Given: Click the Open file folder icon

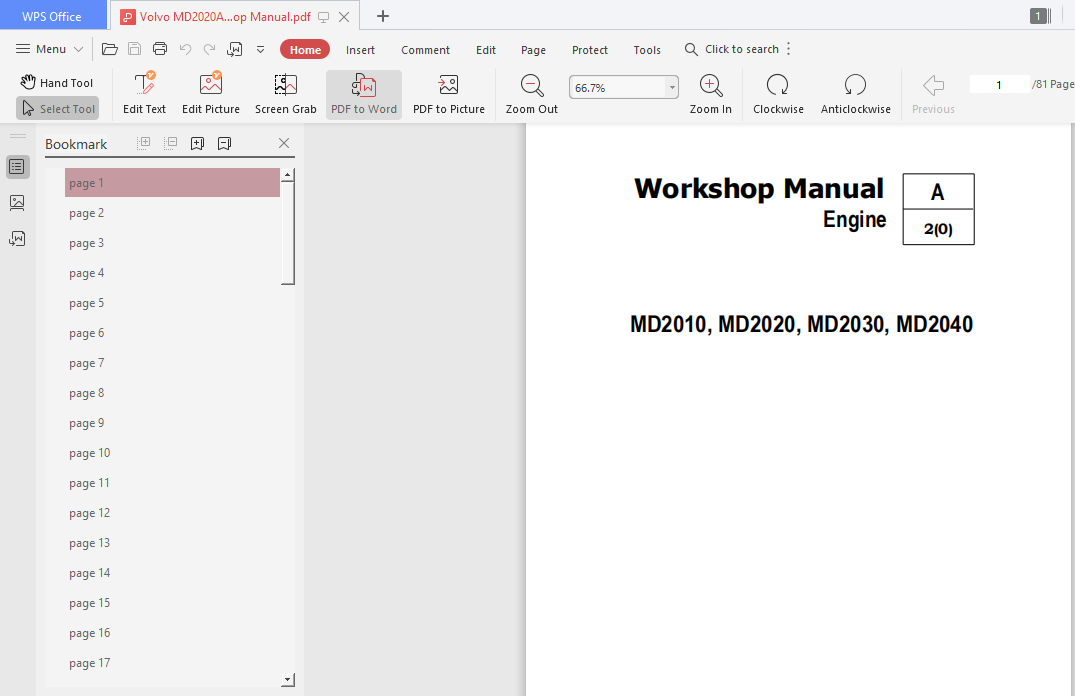Looking at the screenshot, I should coord(110,49).
